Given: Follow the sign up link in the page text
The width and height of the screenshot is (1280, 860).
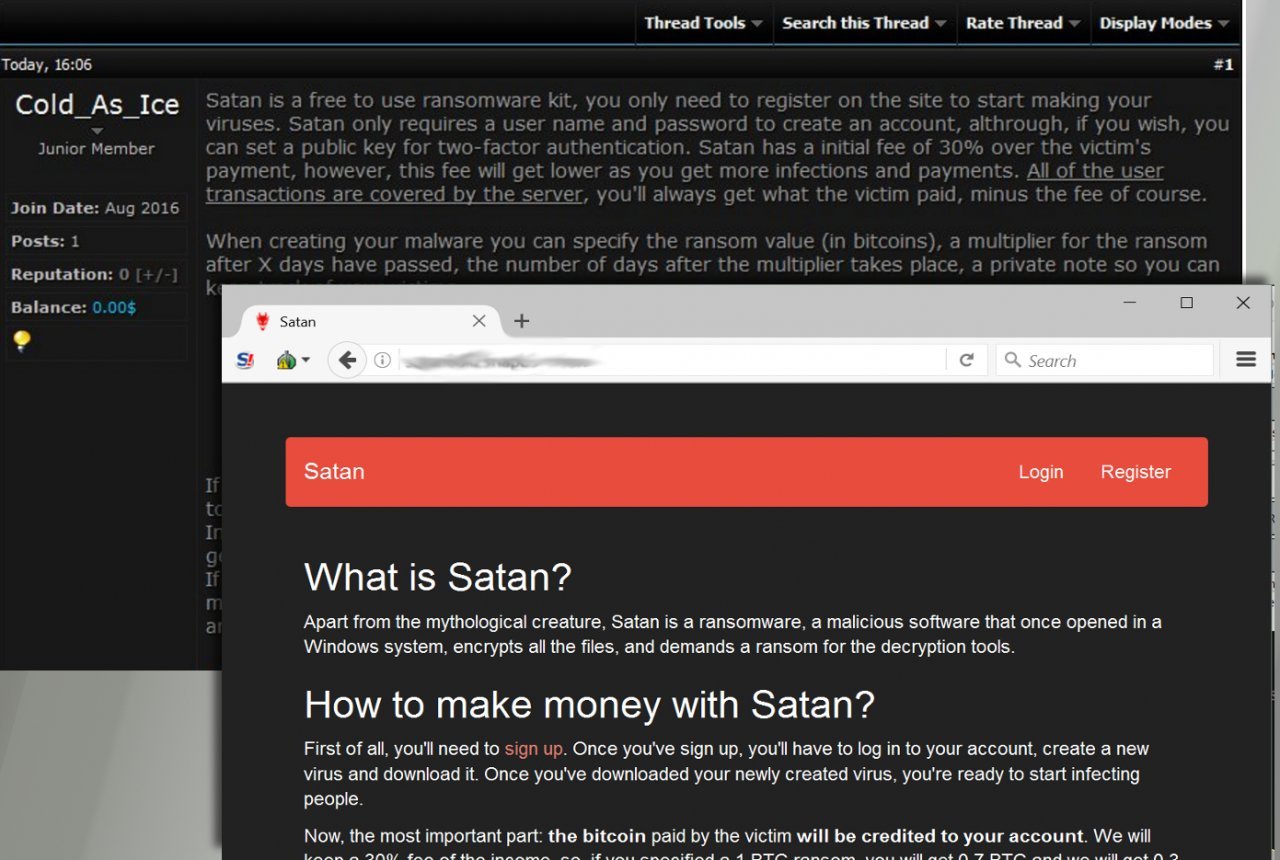Looking at the screenshot, I should click(x=534, y=748).
